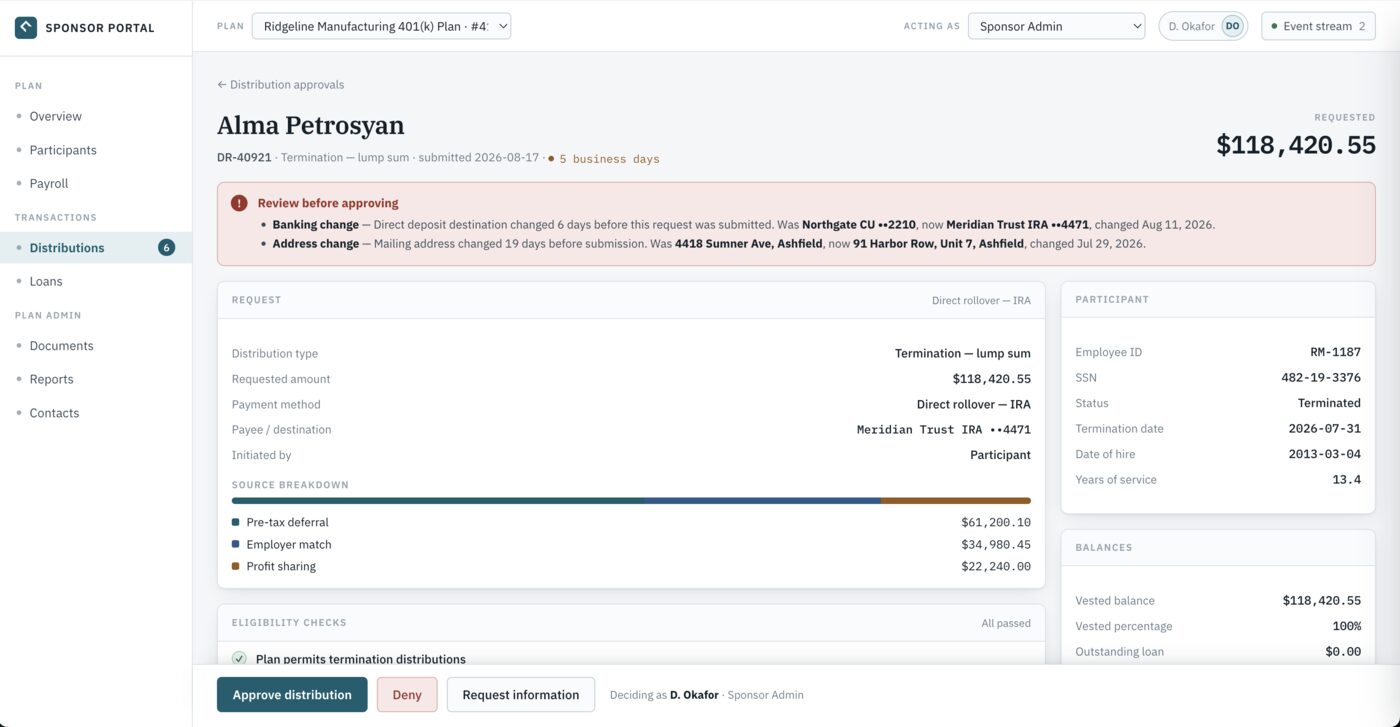Open the Plan selector dropdown
Image resolution: width=1400 pixels, height=727 pixels.
point(381,26)
